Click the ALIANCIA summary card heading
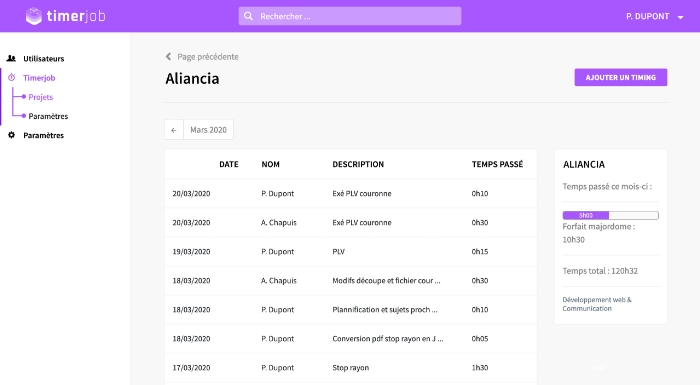The height and width of the screenshot is (385, 700). [x=584, y=164]
